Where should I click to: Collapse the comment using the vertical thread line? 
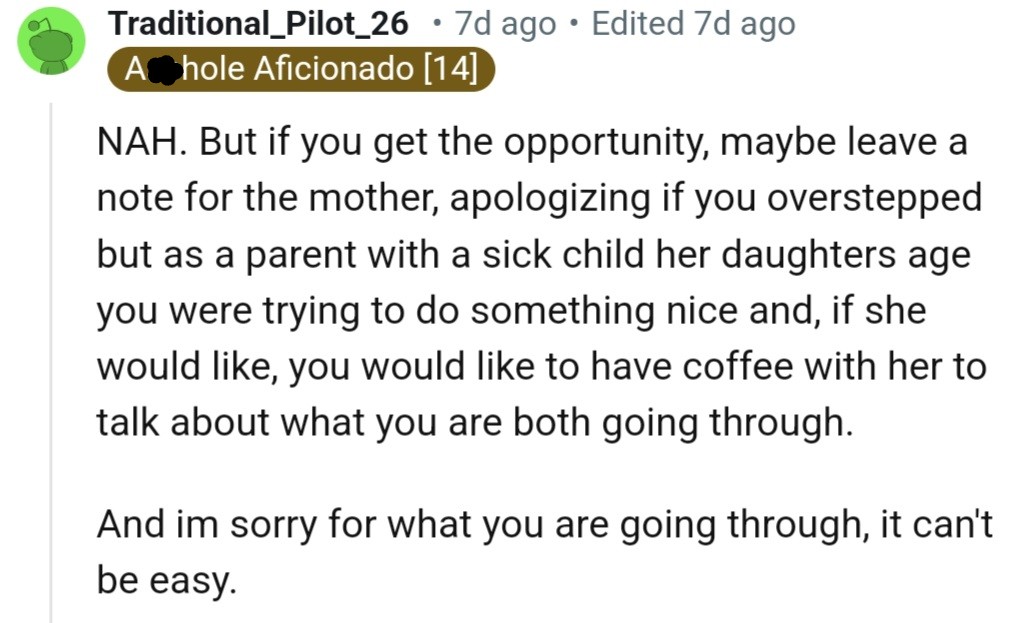(51, 360)
